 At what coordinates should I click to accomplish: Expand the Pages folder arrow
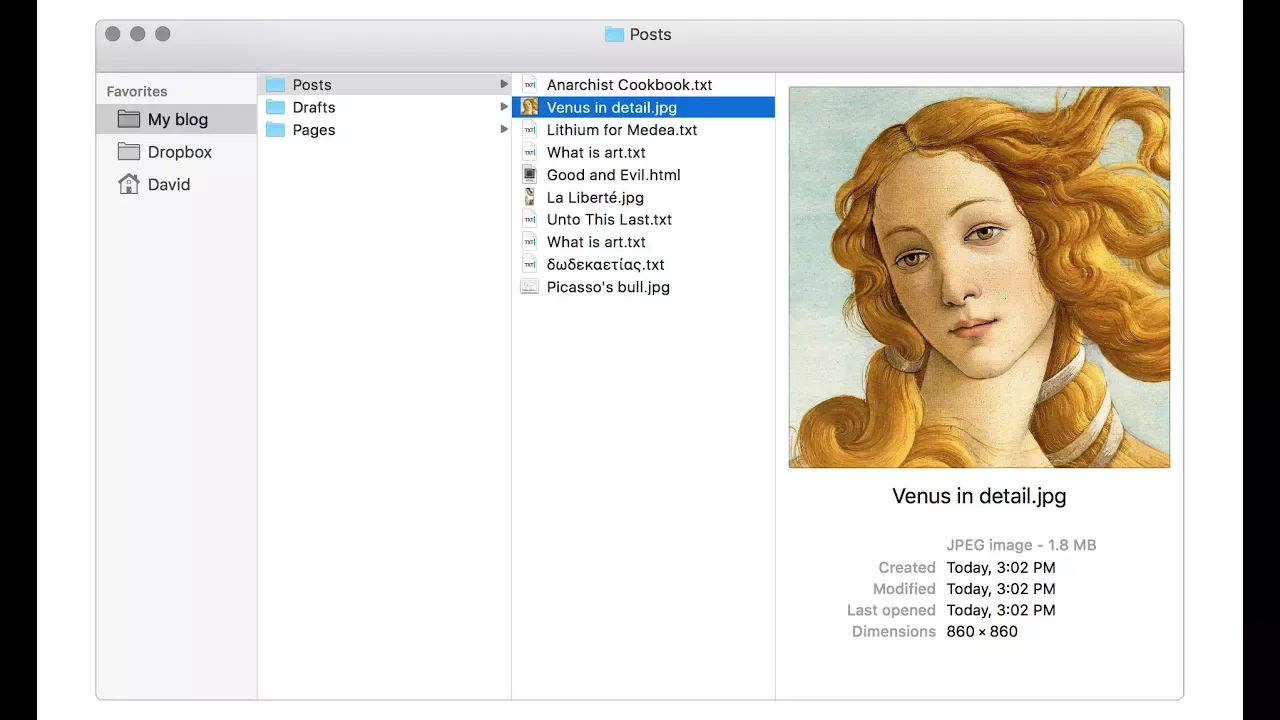point(504,130)
